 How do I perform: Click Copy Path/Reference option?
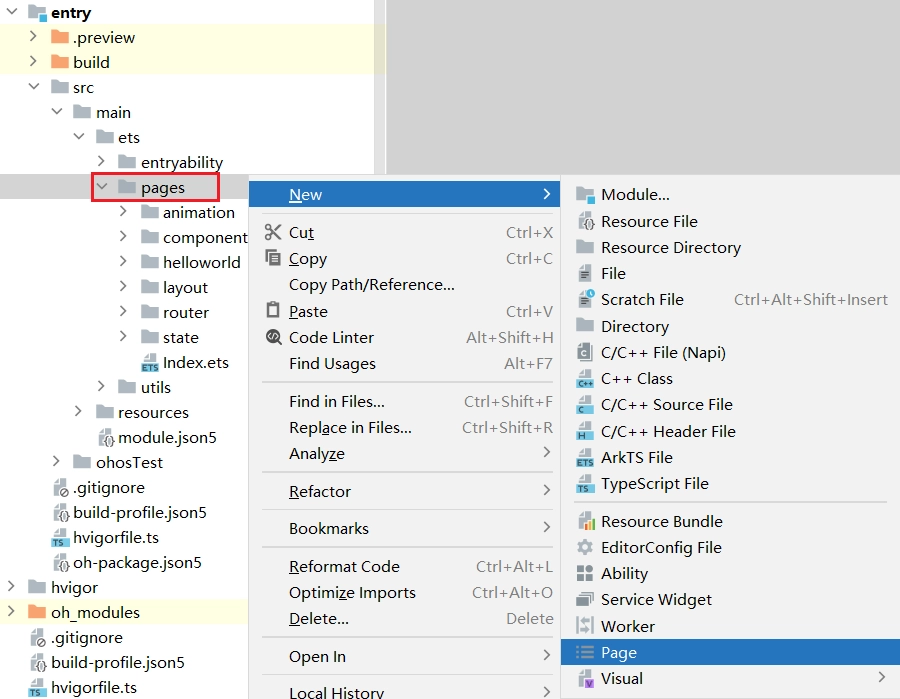pyautogui.click(x=371, y=285)
